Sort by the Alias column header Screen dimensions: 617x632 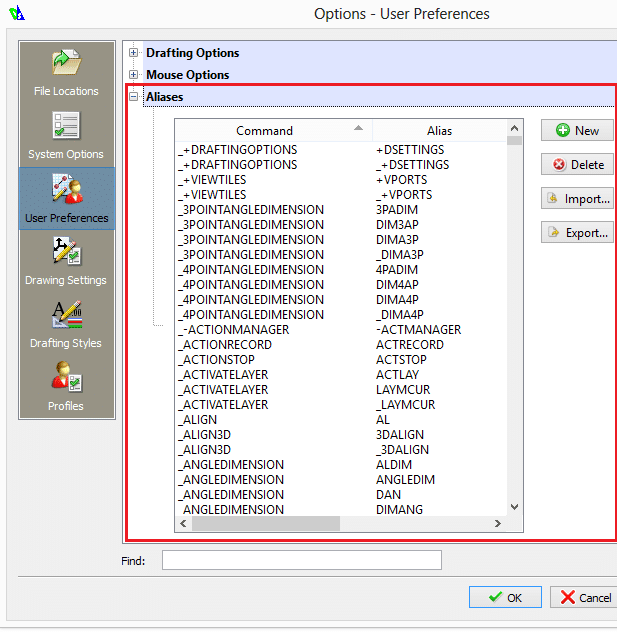pos(439,131)
